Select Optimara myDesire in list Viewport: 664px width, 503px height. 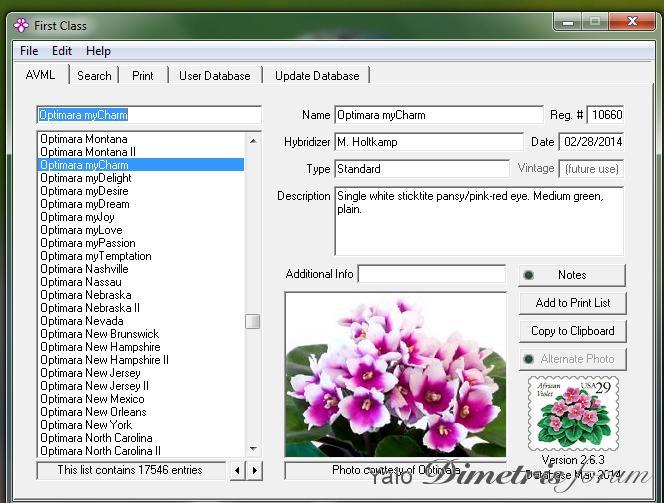(x=141, y=191)
